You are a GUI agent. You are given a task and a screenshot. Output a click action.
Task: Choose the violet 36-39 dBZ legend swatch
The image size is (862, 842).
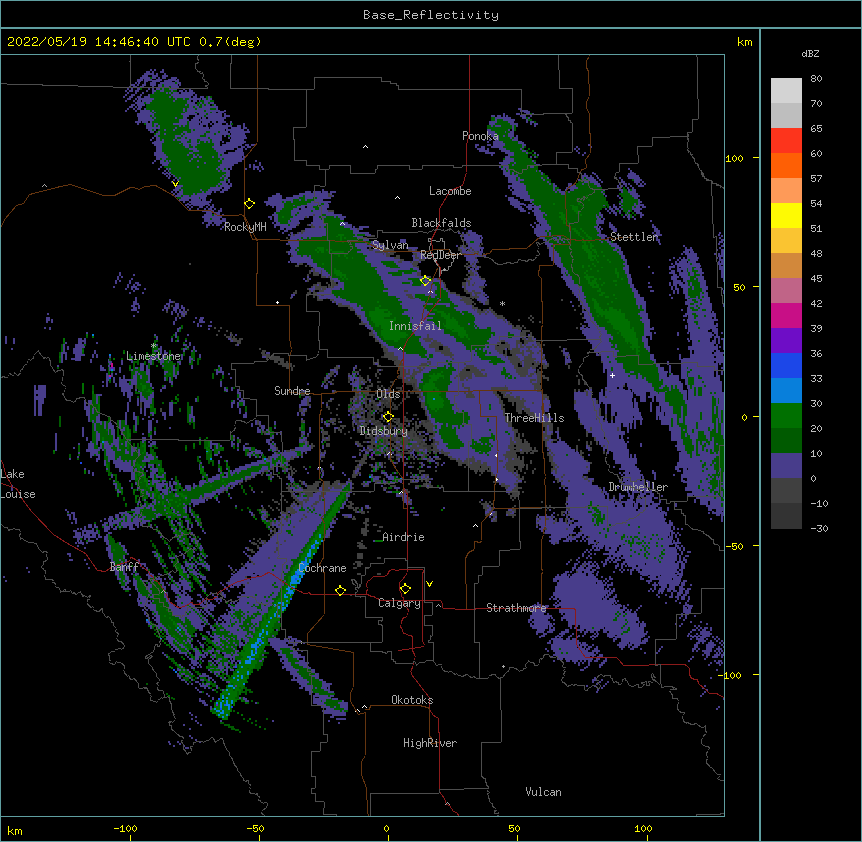pyautogui.click(x=786, y=341)
